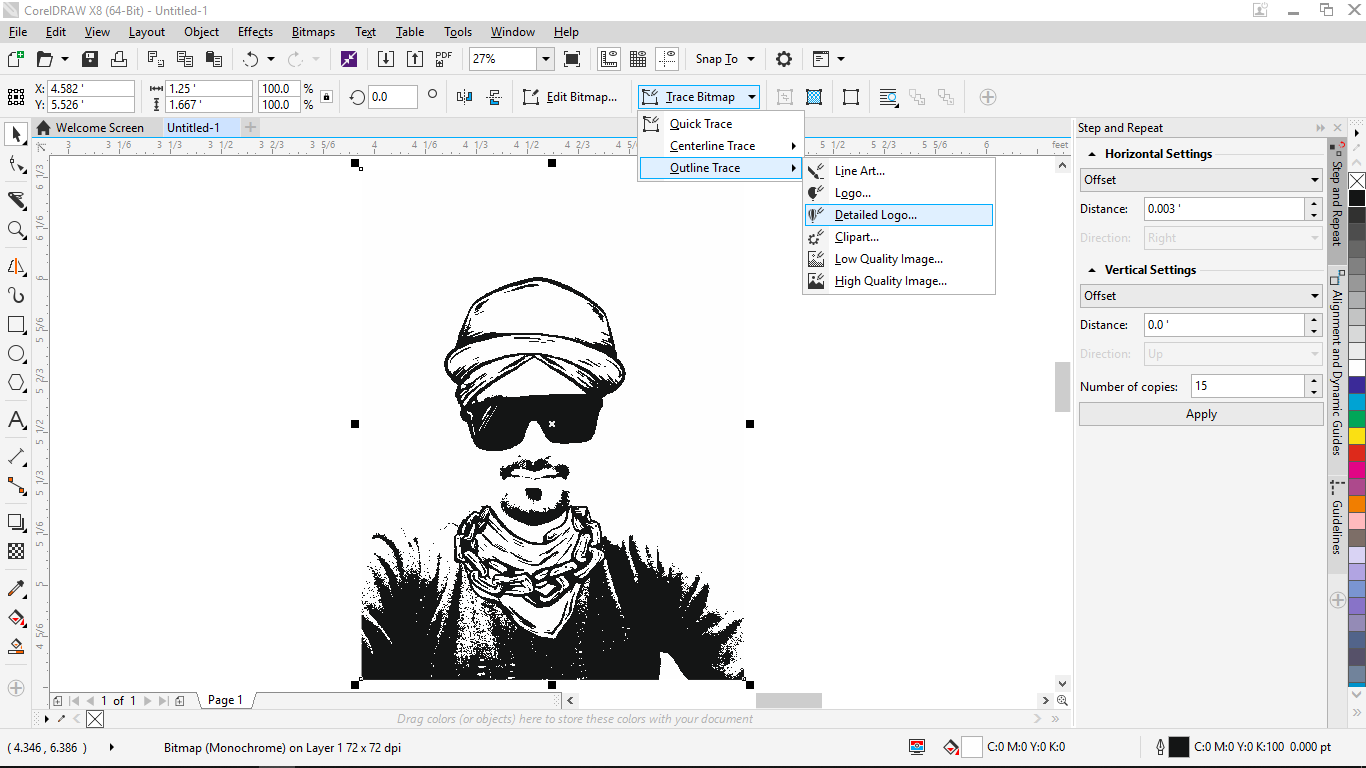The height and width of the screenshot is (768, 1366).
Task: Click the Apply button in Step and Repeat
Action: [1200, 414]
